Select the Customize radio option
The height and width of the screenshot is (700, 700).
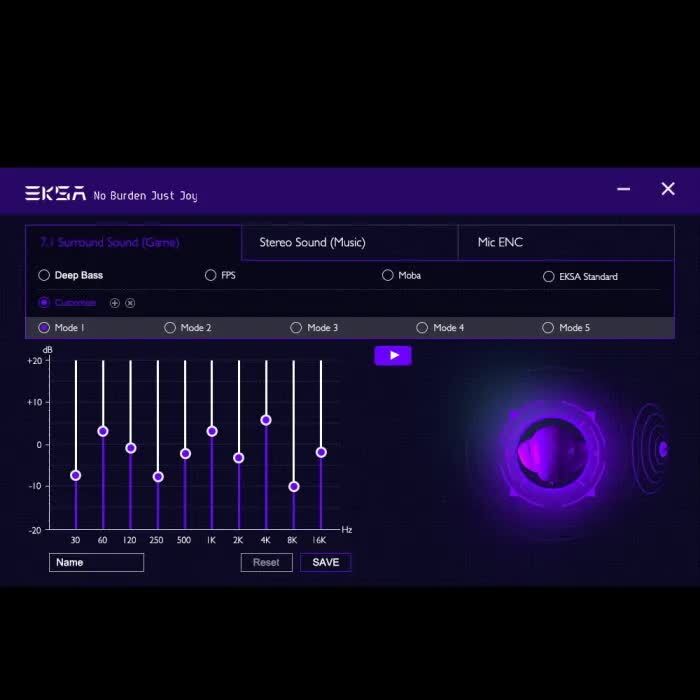[x=44, y=303]
